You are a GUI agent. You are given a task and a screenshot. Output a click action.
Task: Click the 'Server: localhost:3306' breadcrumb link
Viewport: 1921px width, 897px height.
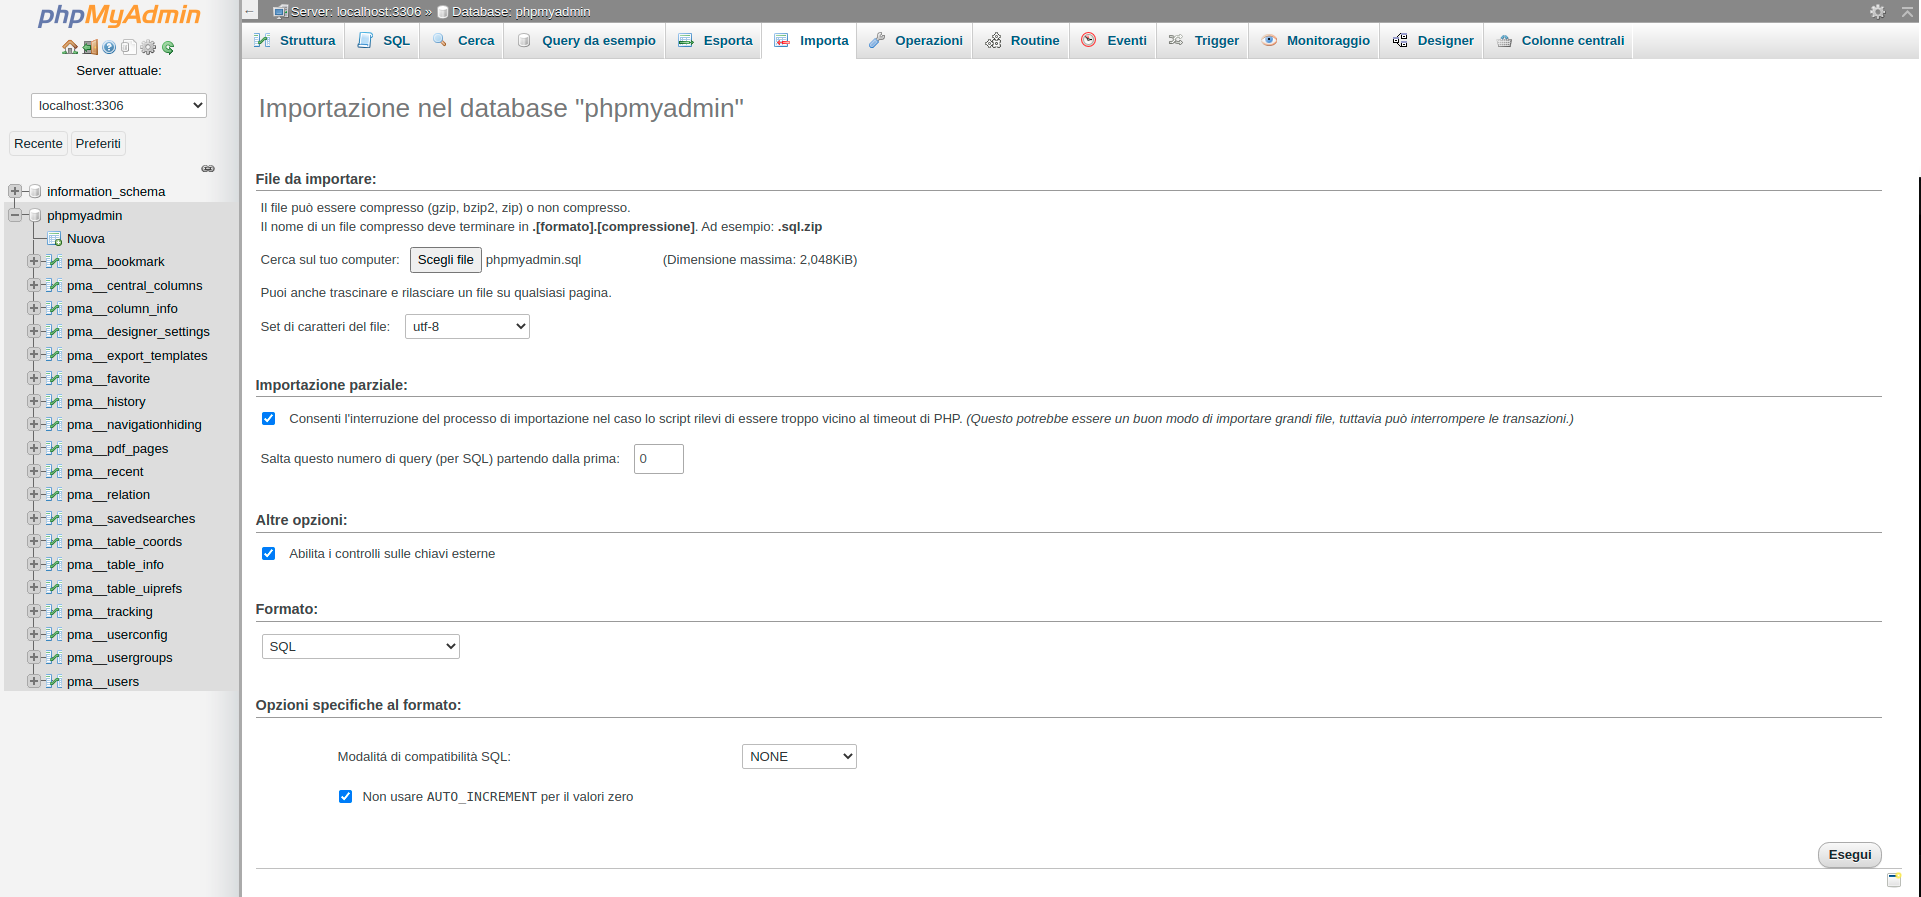pyautogui.click(x=356, y=12)
